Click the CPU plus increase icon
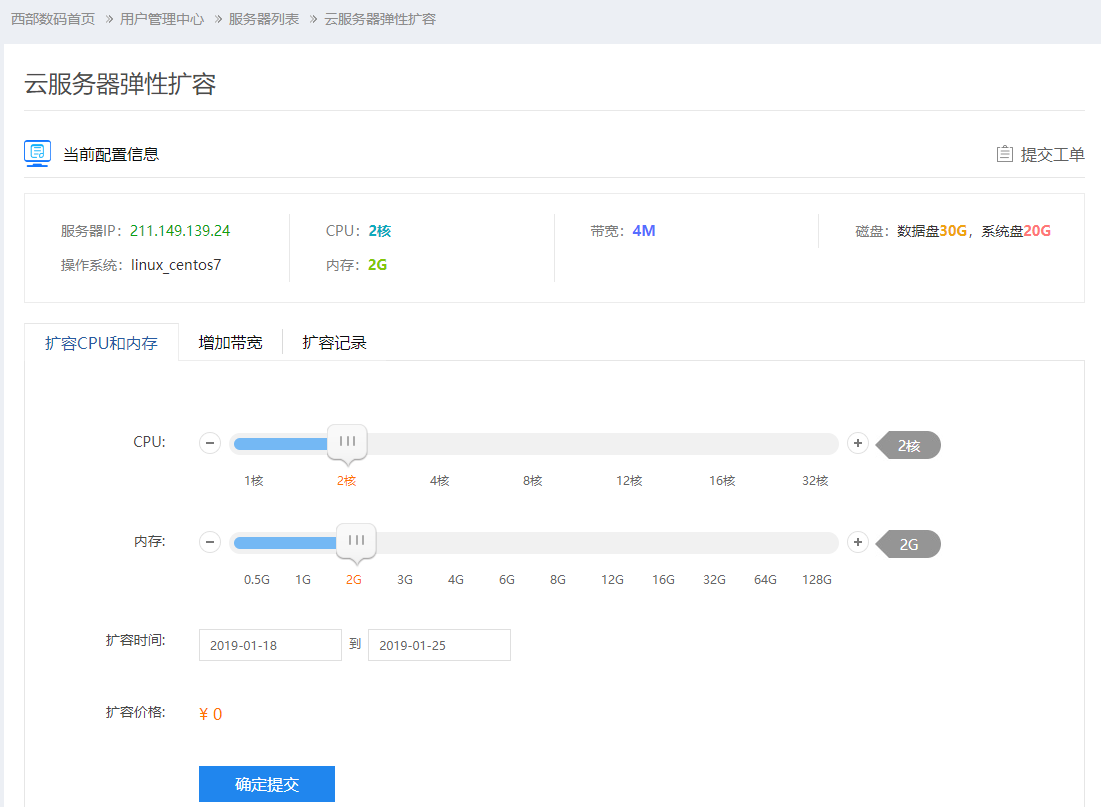The width and height of the screenshot is (1101, 807). click(x=857, y=443)
